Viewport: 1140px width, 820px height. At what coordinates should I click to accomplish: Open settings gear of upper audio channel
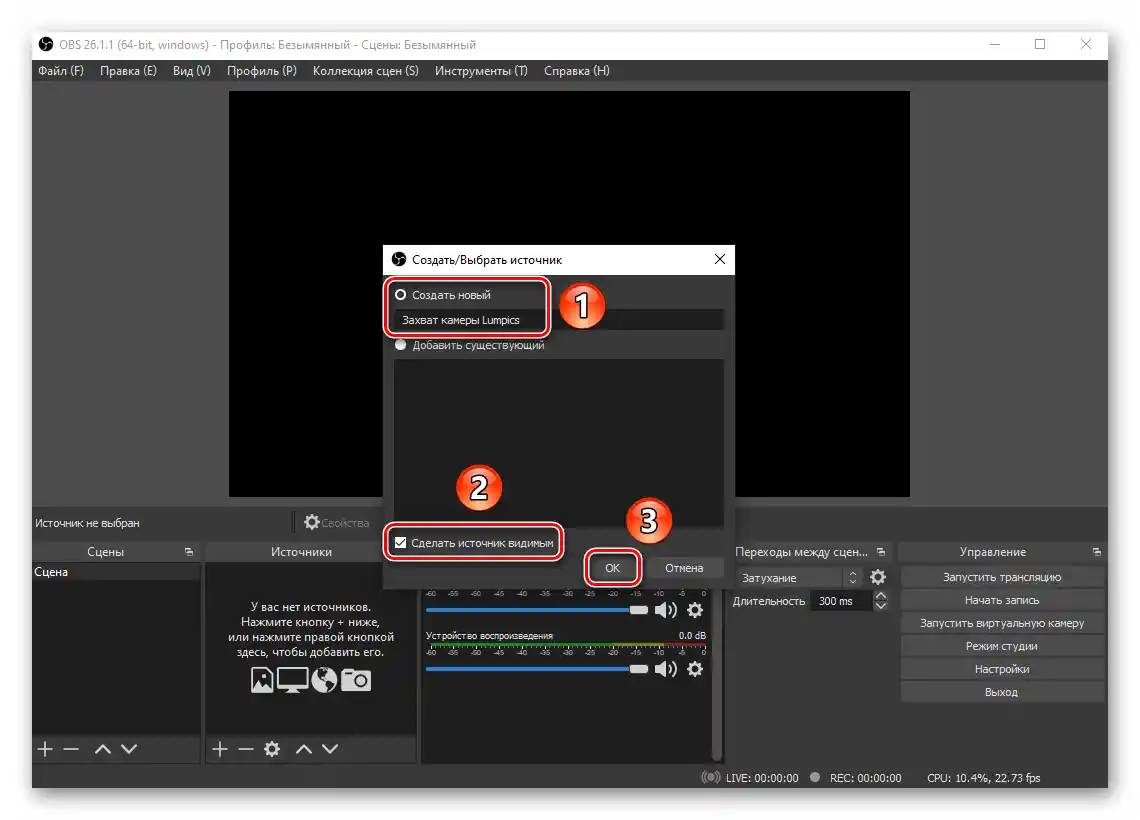[695, 610]
